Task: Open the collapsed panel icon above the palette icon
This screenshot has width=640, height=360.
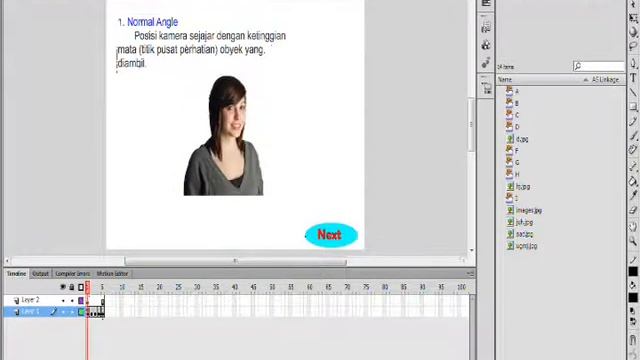Action: tap(486, 27)
